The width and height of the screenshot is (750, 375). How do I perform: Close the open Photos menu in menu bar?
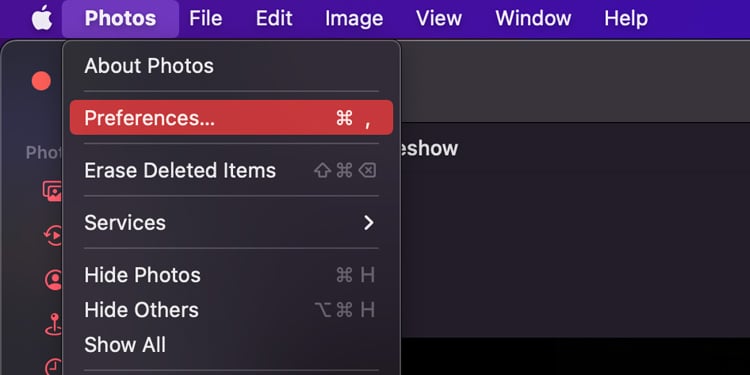tap(120, 19)
